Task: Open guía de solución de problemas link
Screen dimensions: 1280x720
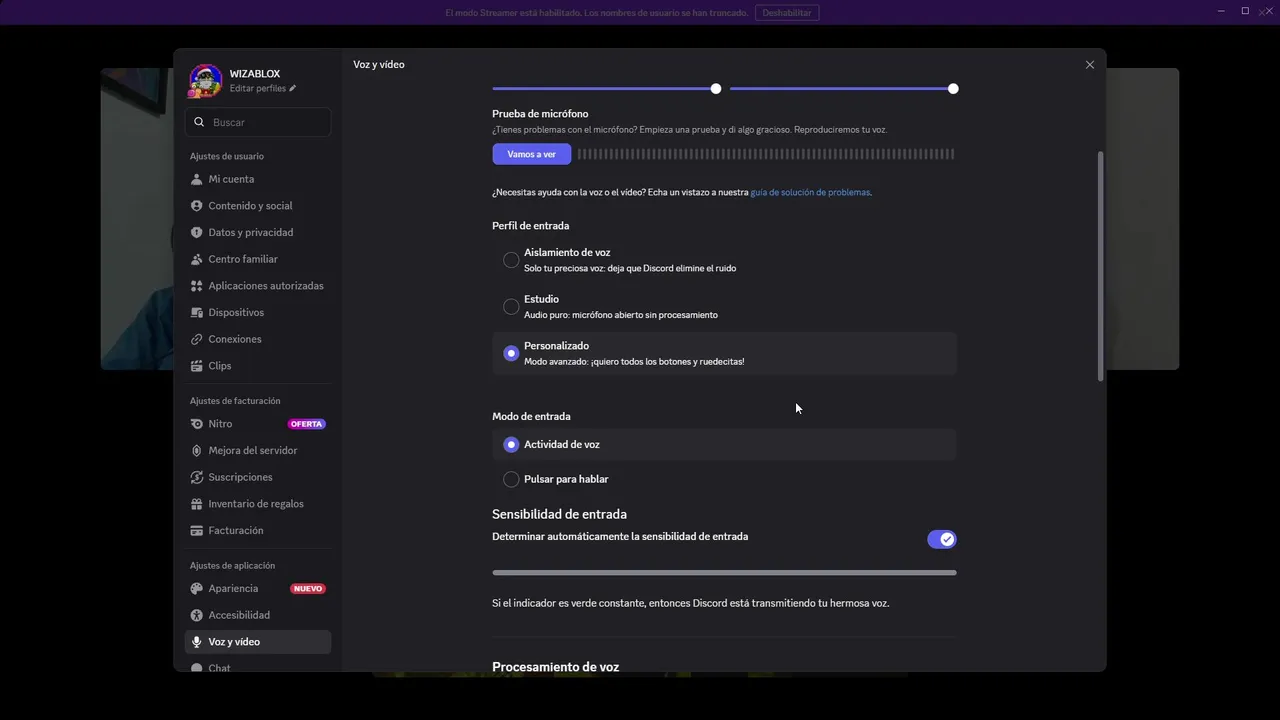Action: click(x=810, y=192)
